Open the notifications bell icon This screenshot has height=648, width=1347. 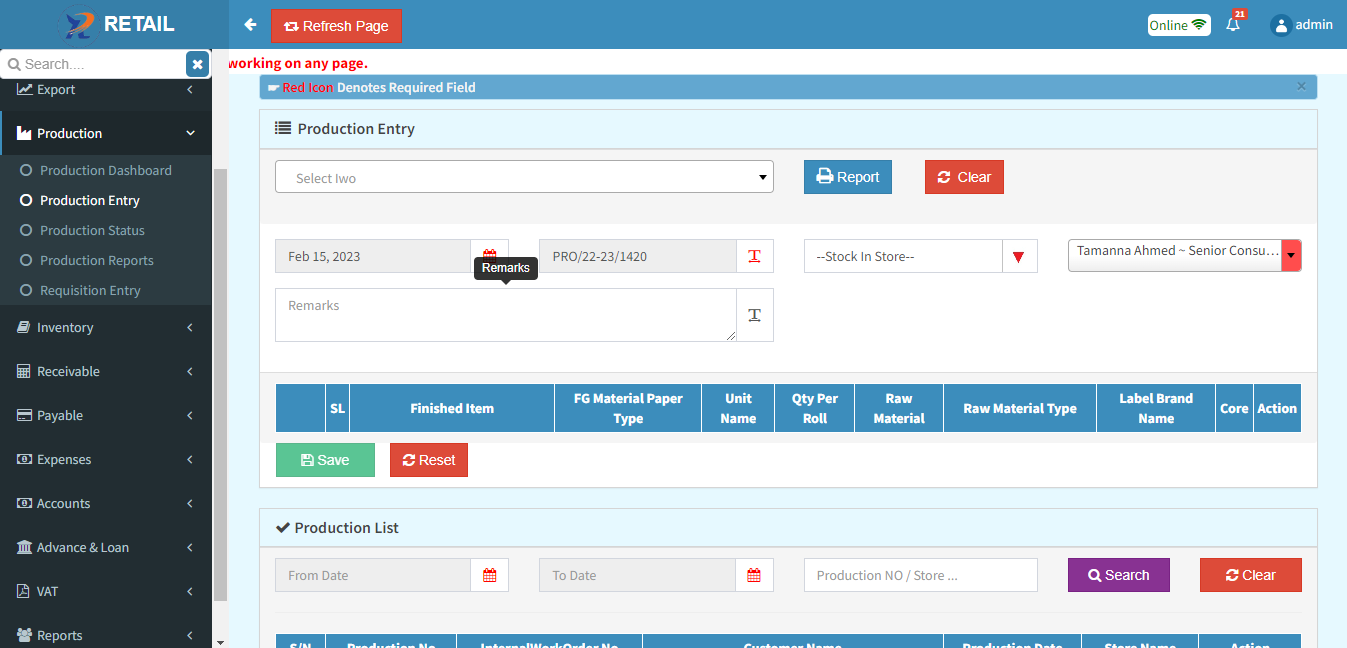(x=1233, y=25)
